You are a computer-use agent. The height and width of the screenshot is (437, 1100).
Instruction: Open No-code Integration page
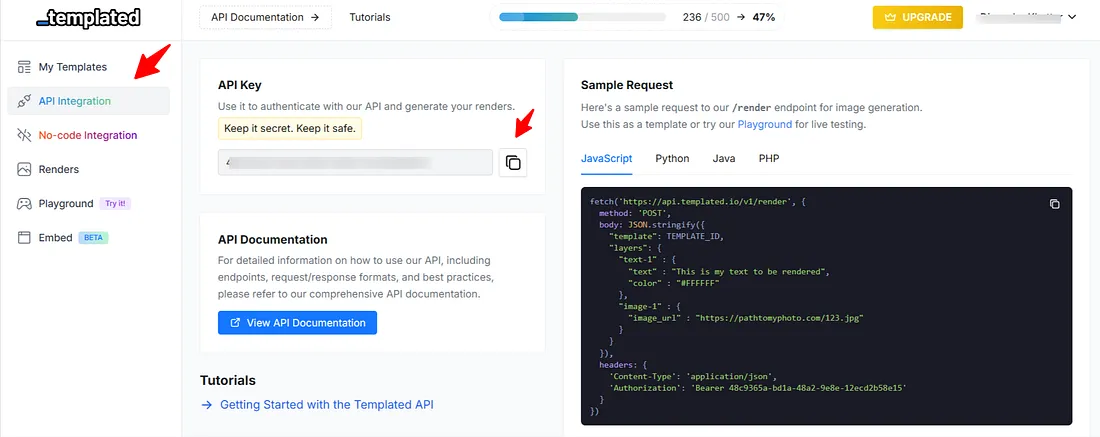click(x=88, y=135)
